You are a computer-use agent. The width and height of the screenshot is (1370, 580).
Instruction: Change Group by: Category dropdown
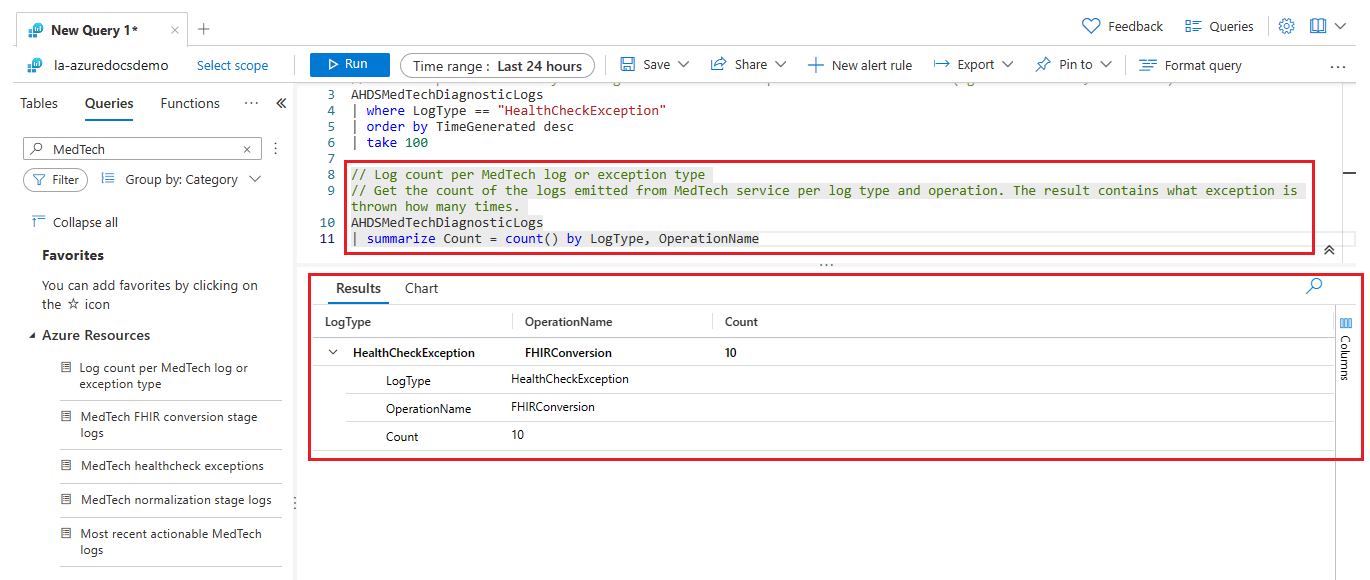pos(181,180)
